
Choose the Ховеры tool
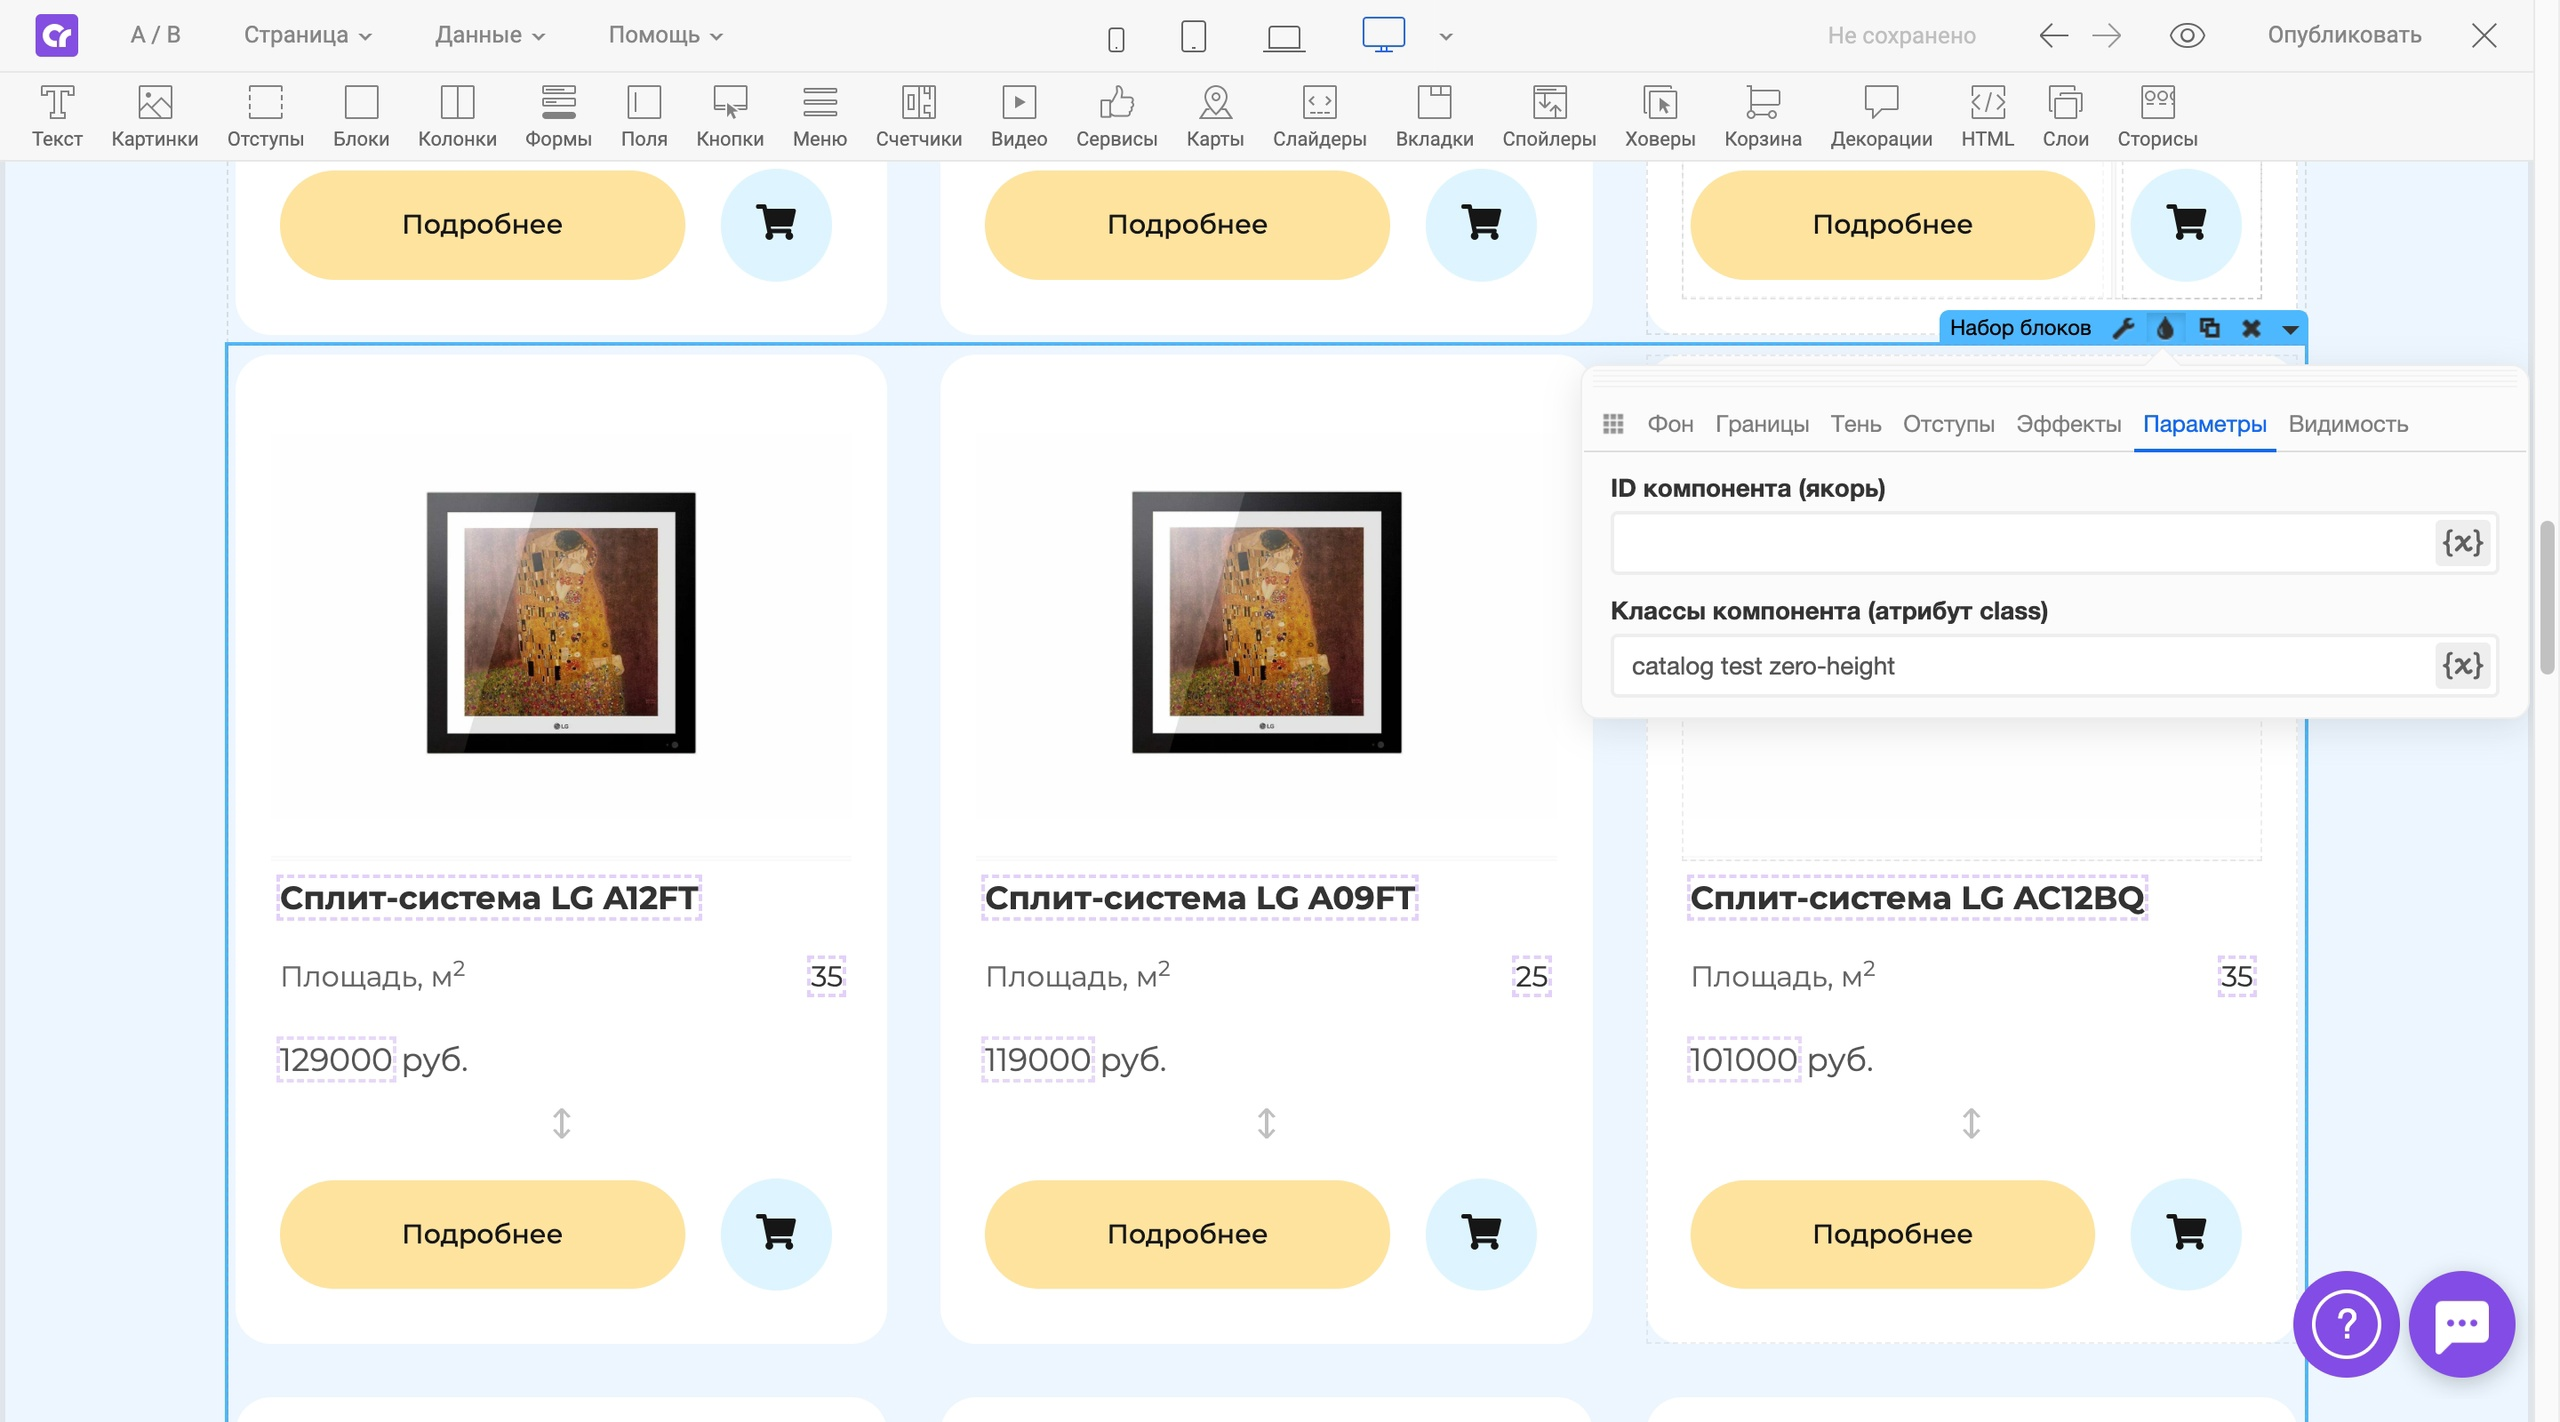pos(1660,116)
